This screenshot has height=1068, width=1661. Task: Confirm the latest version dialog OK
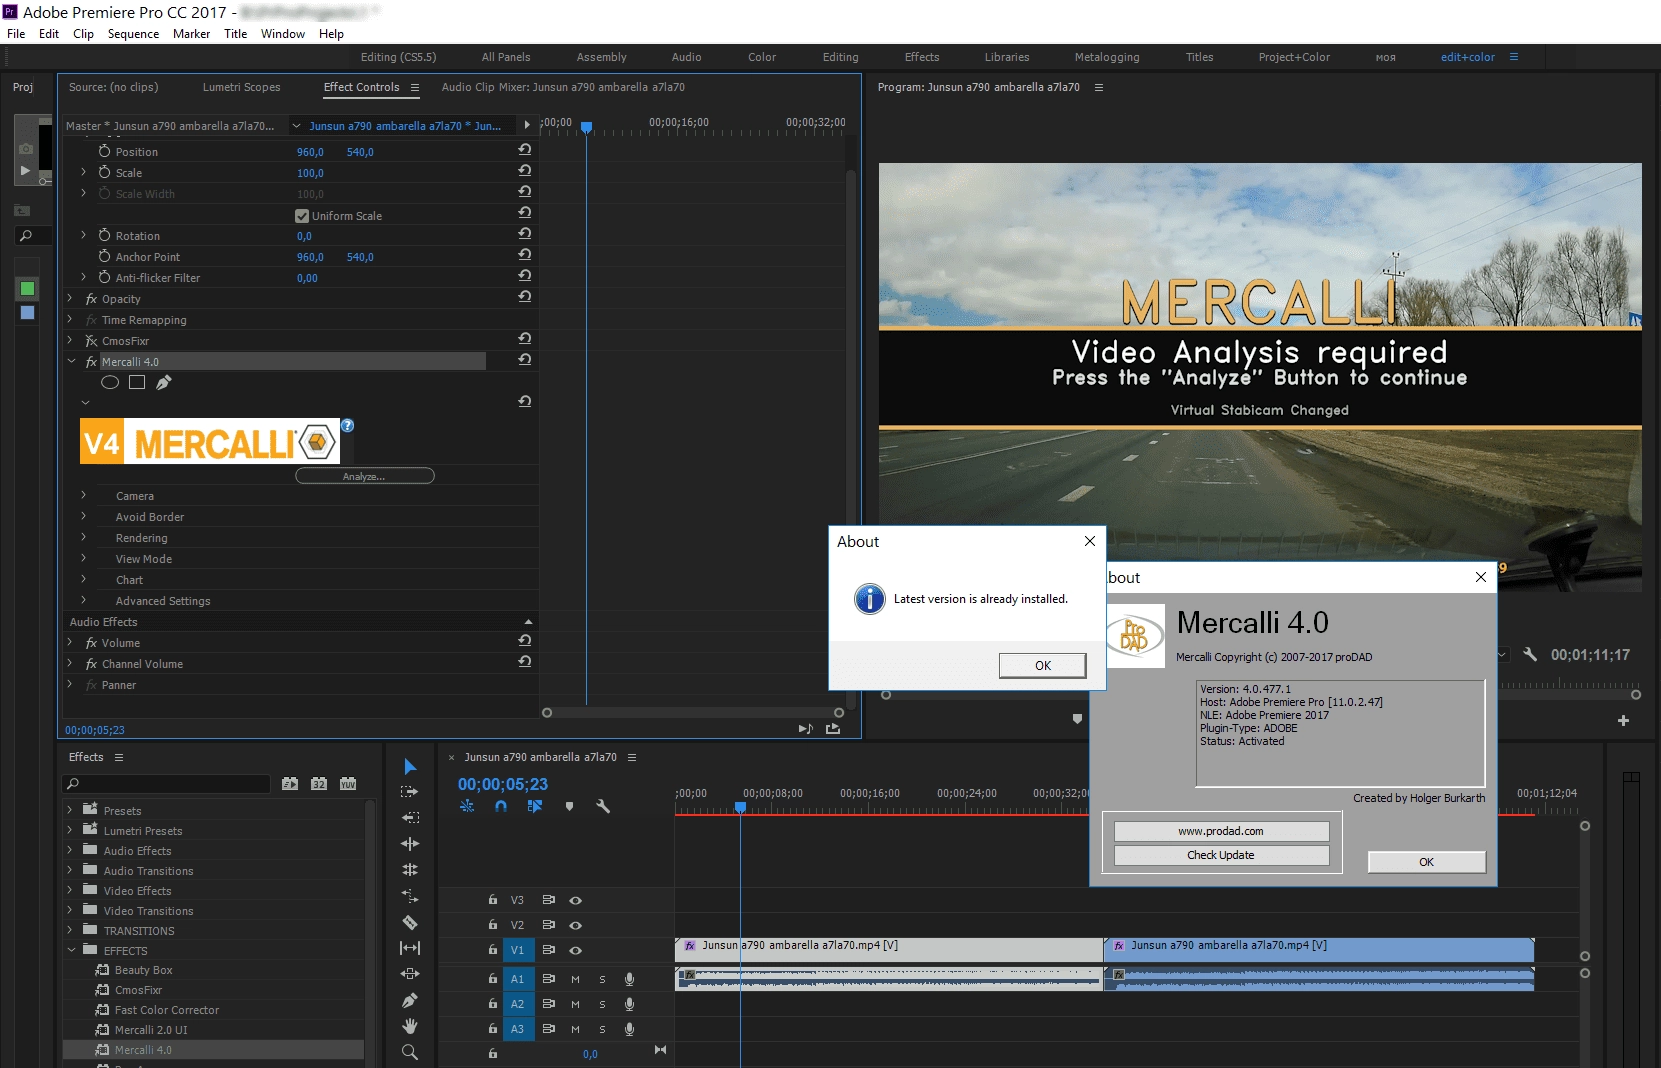tap(1042, 665)
